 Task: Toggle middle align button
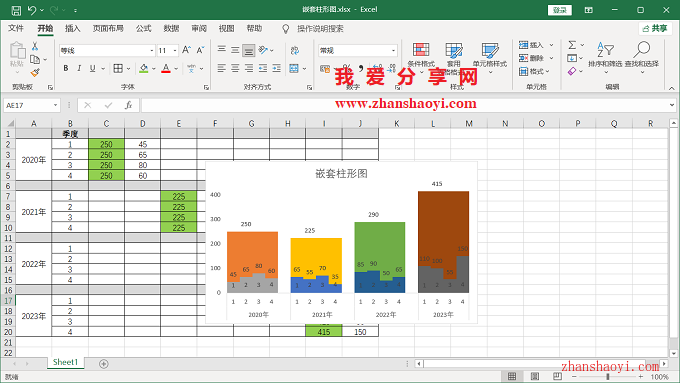[x=235, y=50]
